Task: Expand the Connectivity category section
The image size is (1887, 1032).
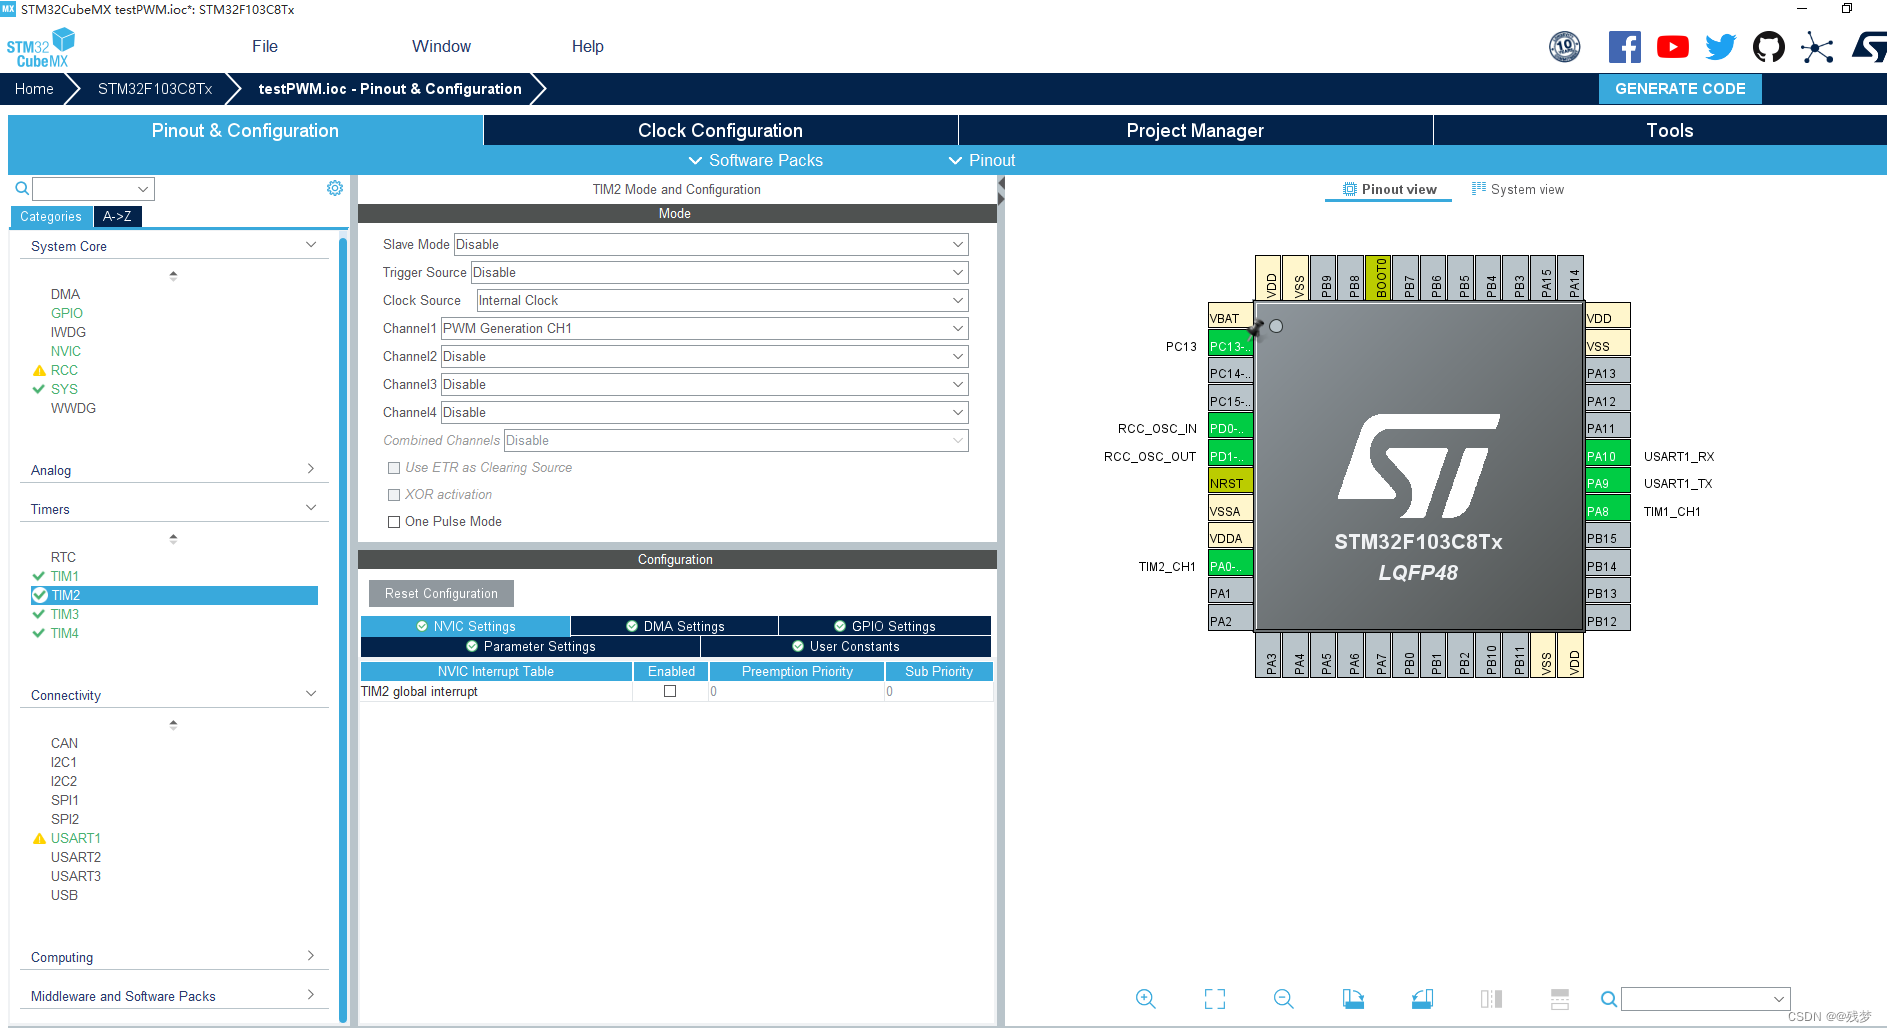Action: point(311,693)
